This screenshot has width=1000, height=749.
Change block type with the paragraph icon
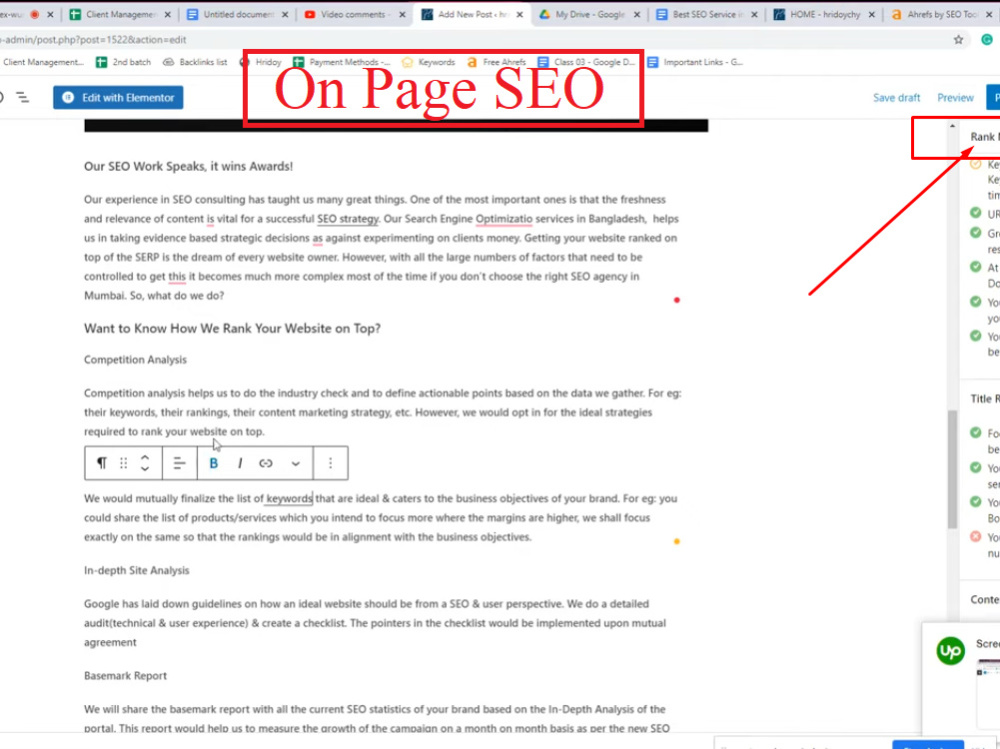click(x=101, y=463)
